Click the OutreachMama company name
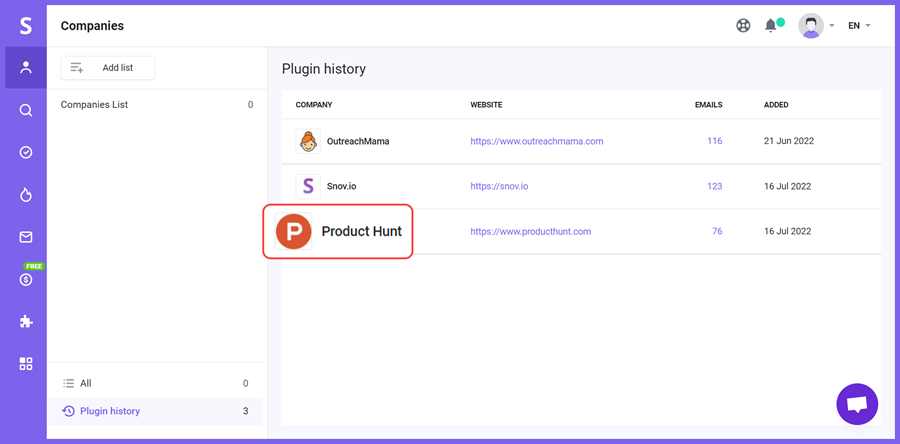This screenshot has width=900, height=444. coord(358,141)
